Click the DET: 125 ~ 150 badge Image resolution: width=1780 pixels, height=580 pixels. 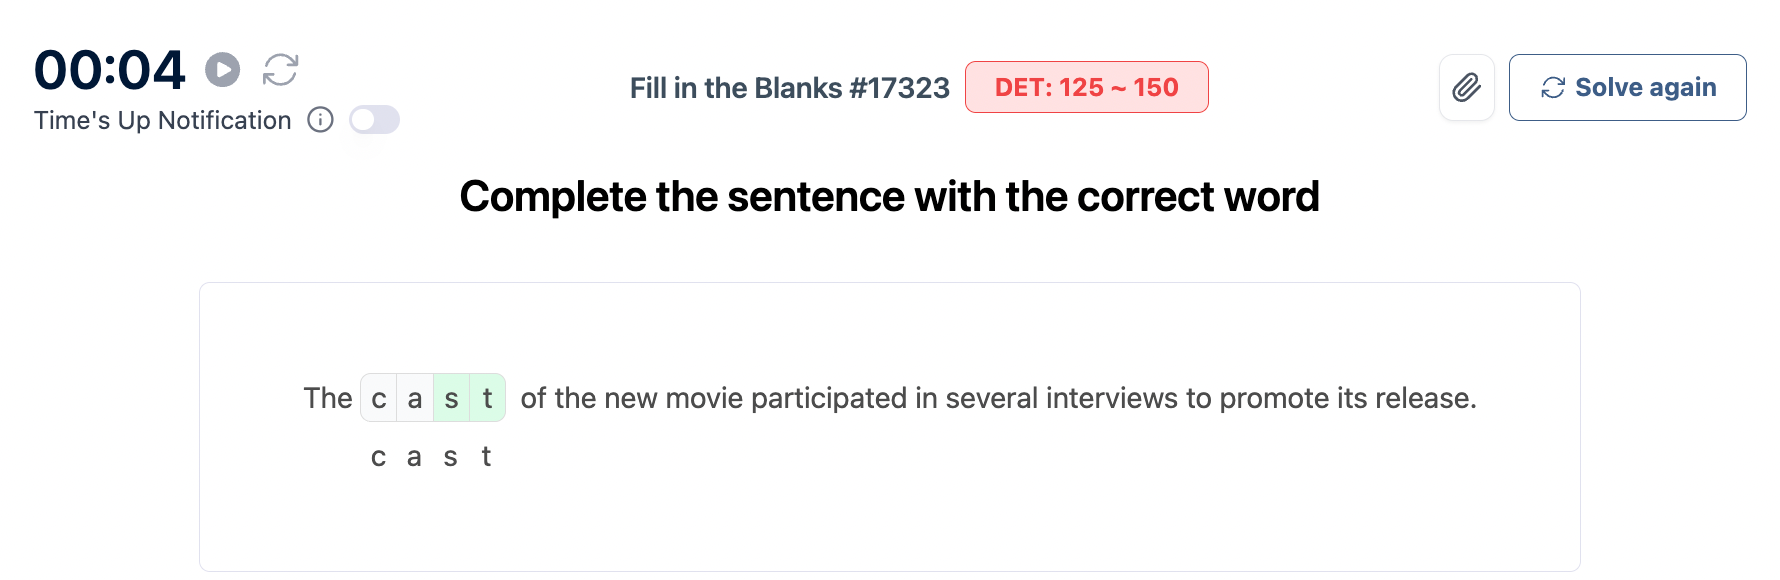point(1086,88)
